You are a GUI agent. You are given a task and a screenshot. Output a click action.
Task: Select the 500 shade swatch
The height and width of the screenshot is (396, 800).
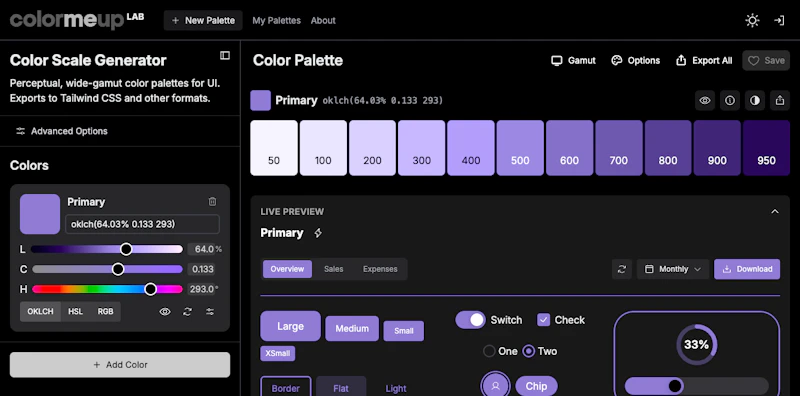click(520, 148)
